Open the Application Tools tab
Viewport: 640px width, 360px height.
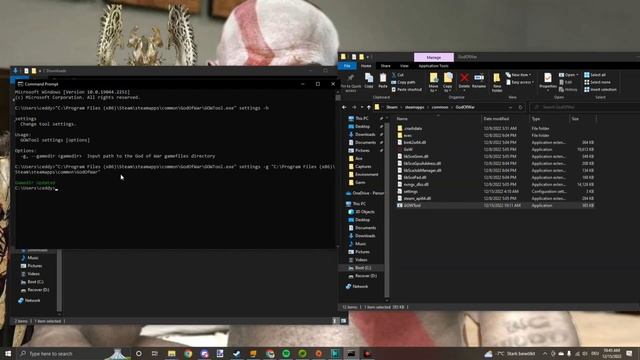[433, 66]
